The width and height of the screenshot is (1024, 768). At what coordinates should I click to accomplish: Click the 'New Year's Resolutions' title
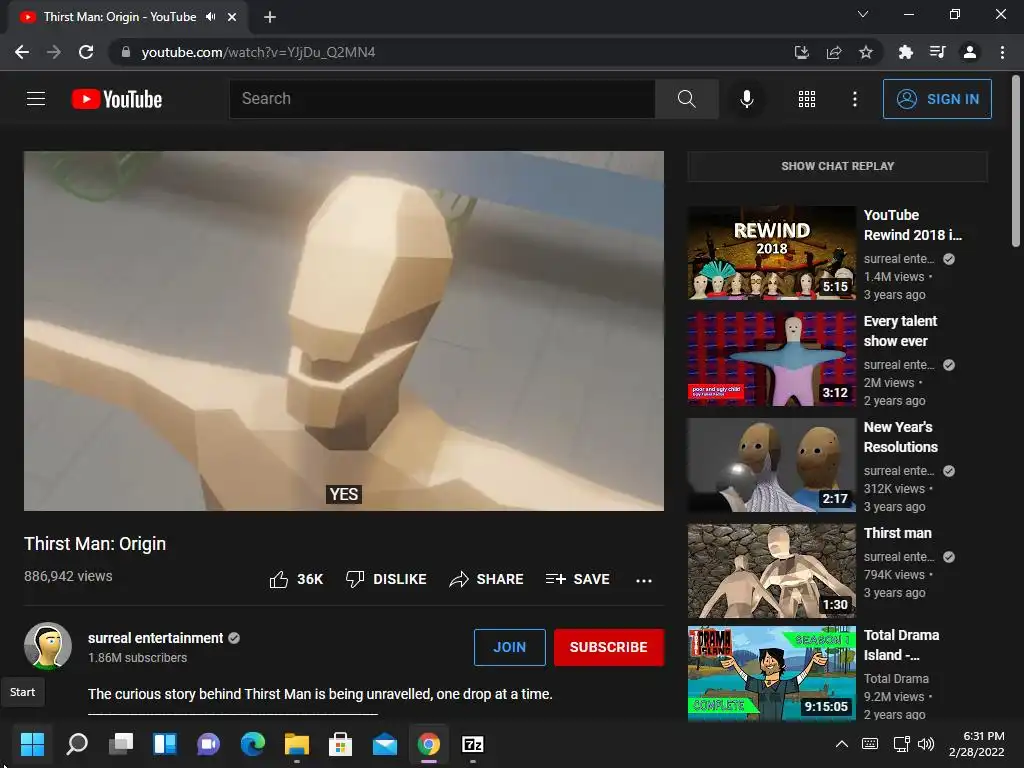[901, 437]
